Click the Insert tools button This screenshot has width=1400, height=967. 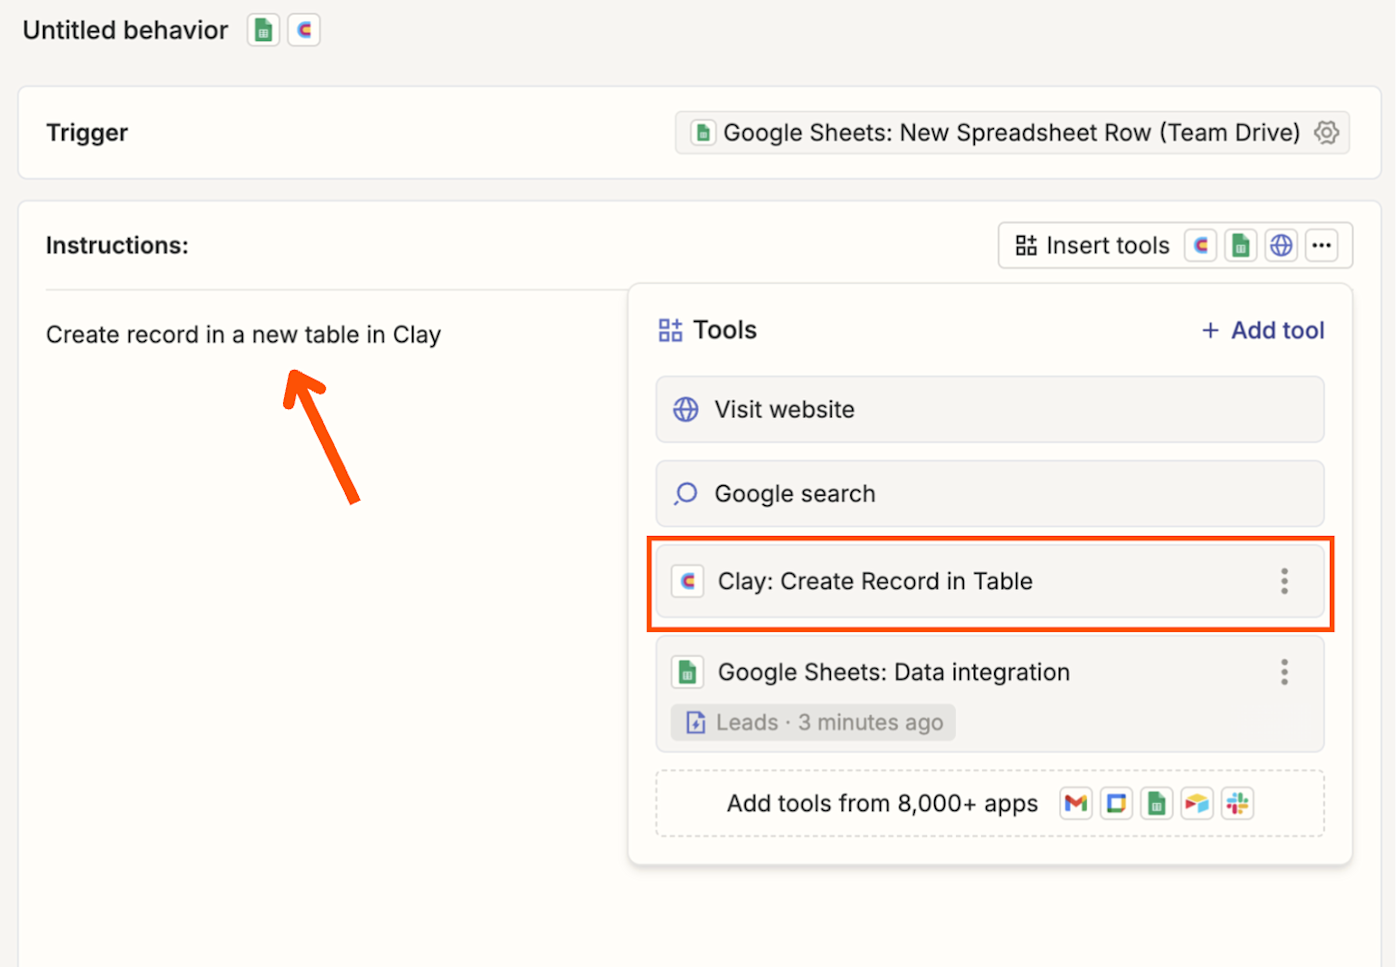click(1093, 245)
